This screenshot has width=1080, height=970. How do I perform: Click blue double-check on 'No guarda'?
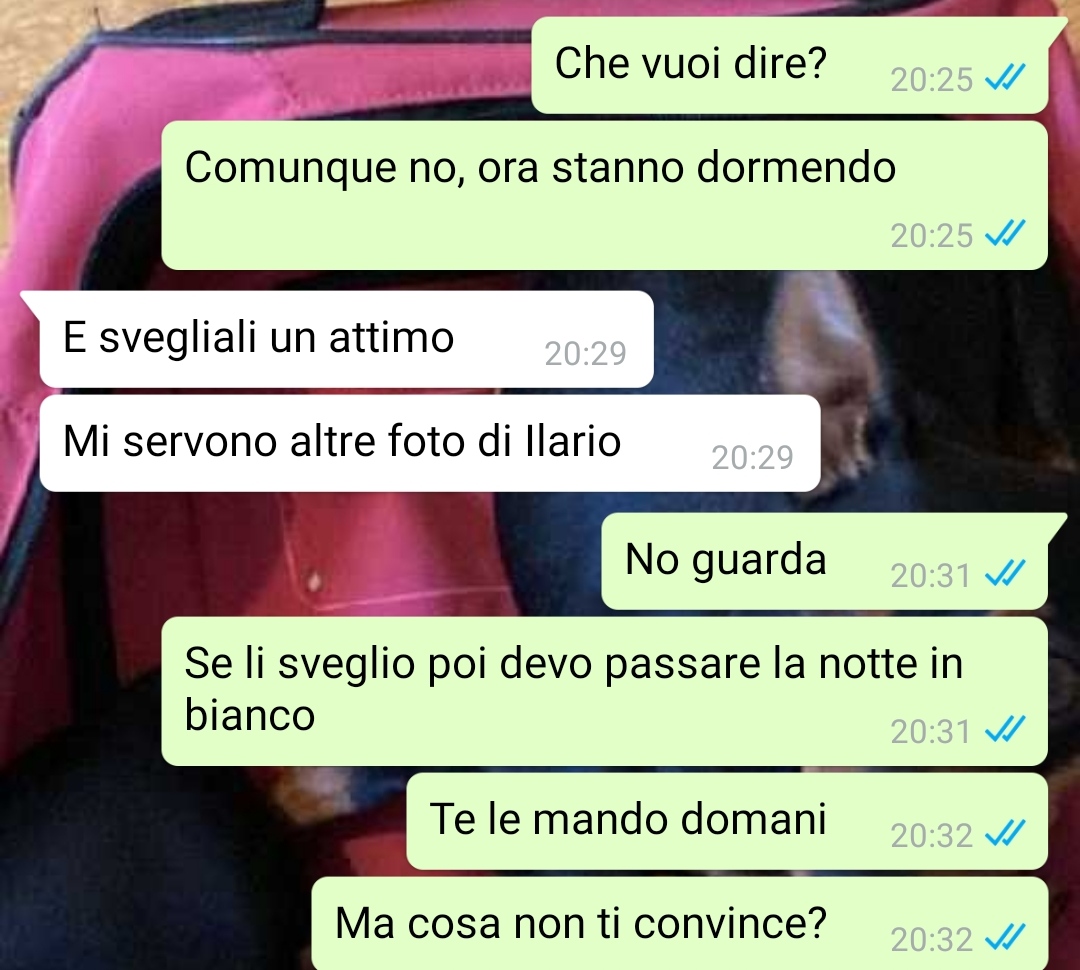pos(1006,573)
